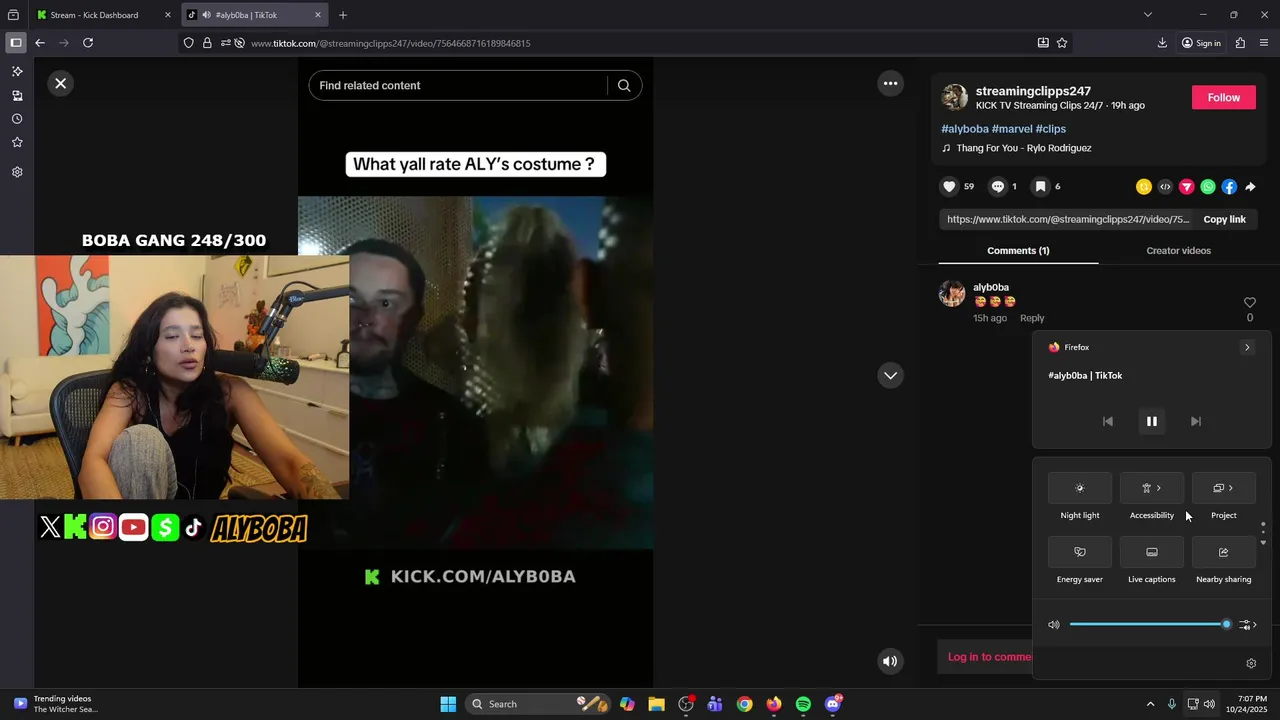This screenshot has width=1280, height=720.
Task: Open Firefox downloads panel
Action: [x=1162, y=43]
